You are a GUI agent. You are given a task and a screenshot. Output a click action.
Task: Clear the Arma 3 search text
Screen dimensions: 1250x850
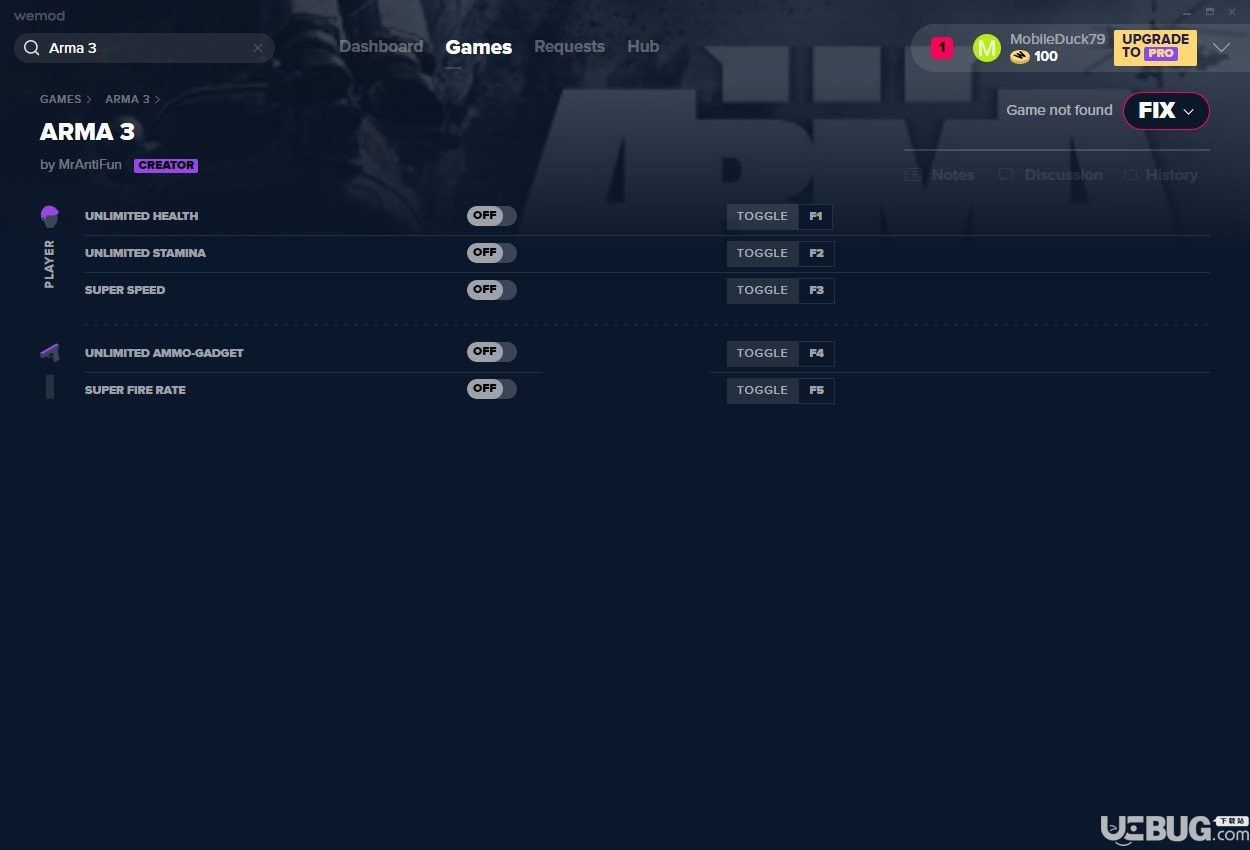pyautogui.click(x=258, y=48)
